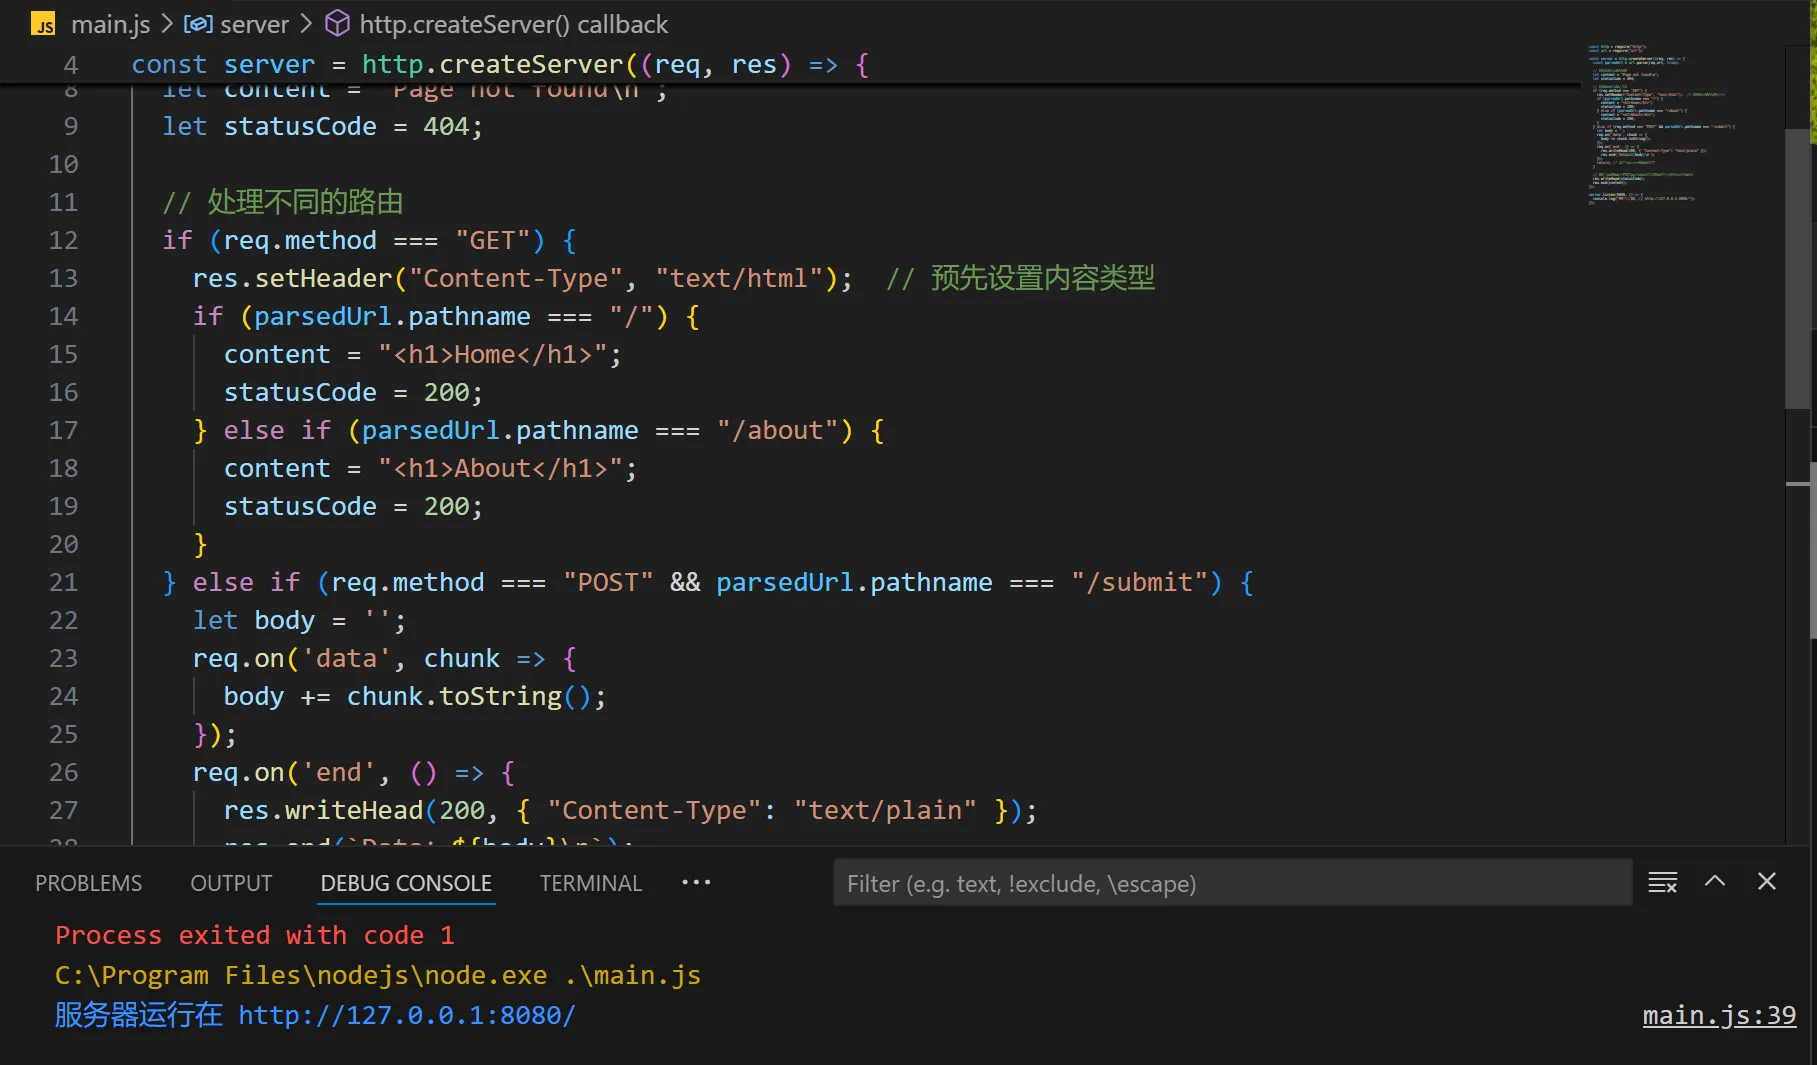The height and width of the screenshot is (1065, 1817).
Task: Open the main.js breadcrumb dropdown
Action: 110,24
